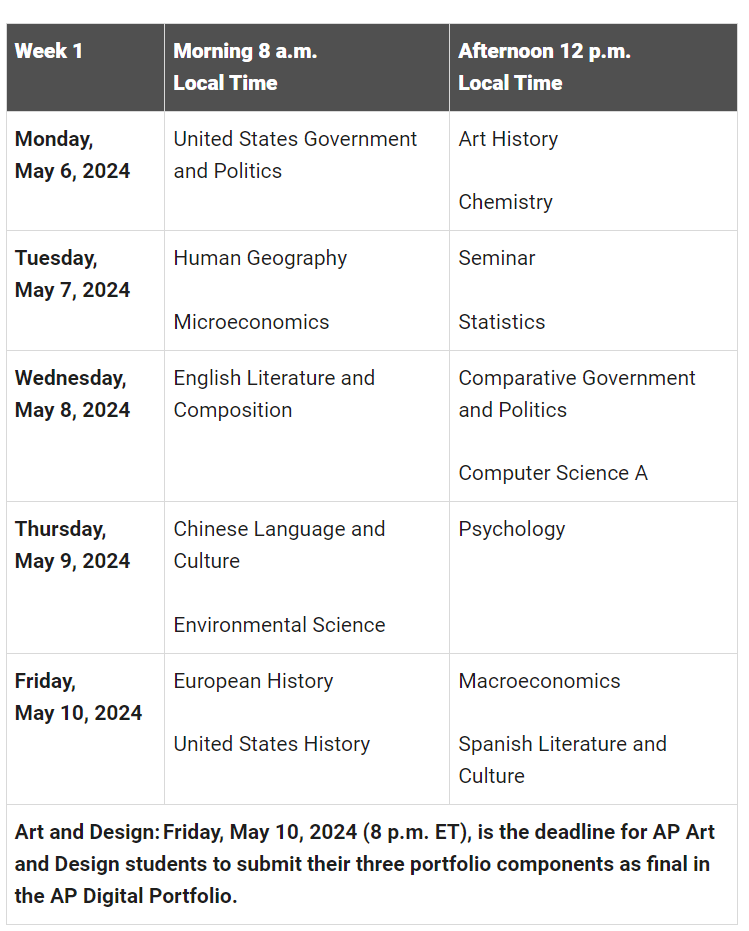The width and height of the screenshot is (749, 931).
Task: Click the Psychology exam entry
Action: click(511, 530)
